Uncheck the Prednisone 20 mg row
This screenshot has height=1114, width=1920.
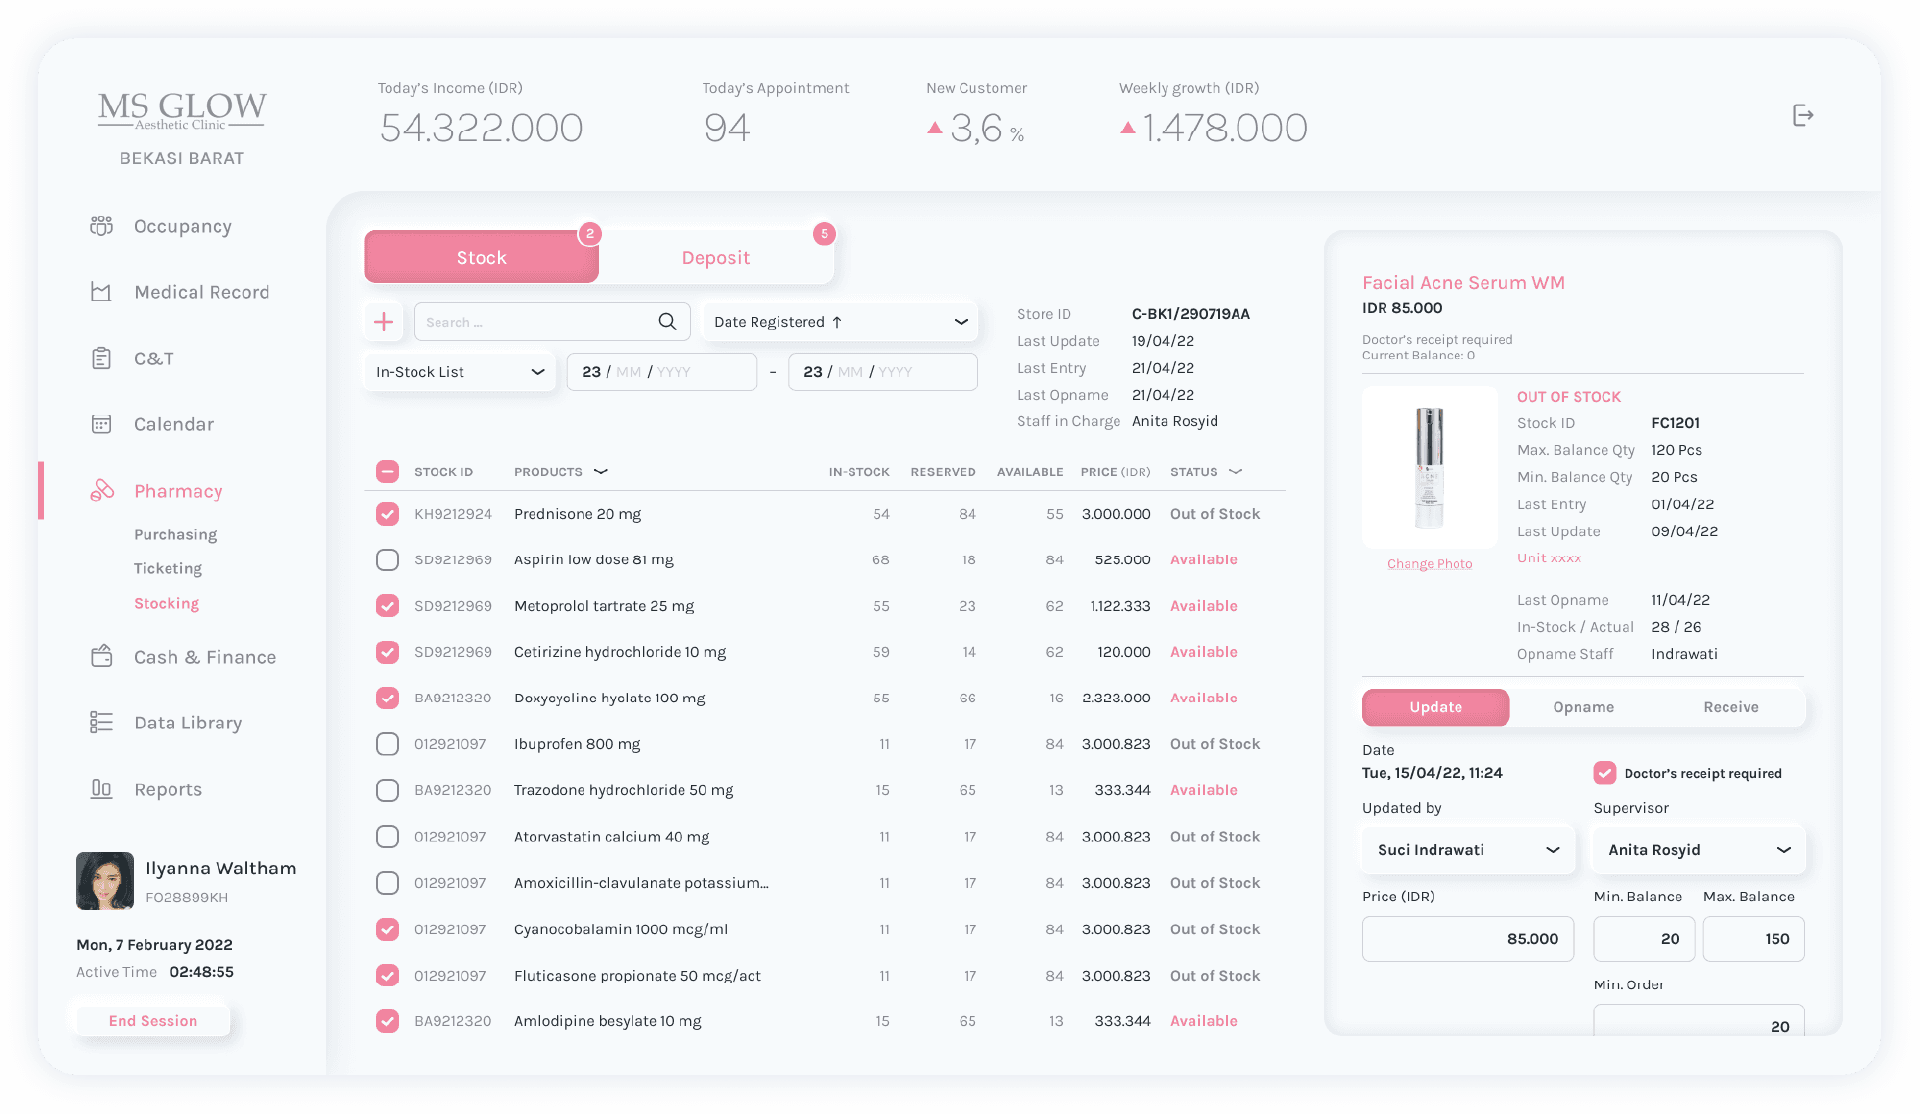[387, 514]
